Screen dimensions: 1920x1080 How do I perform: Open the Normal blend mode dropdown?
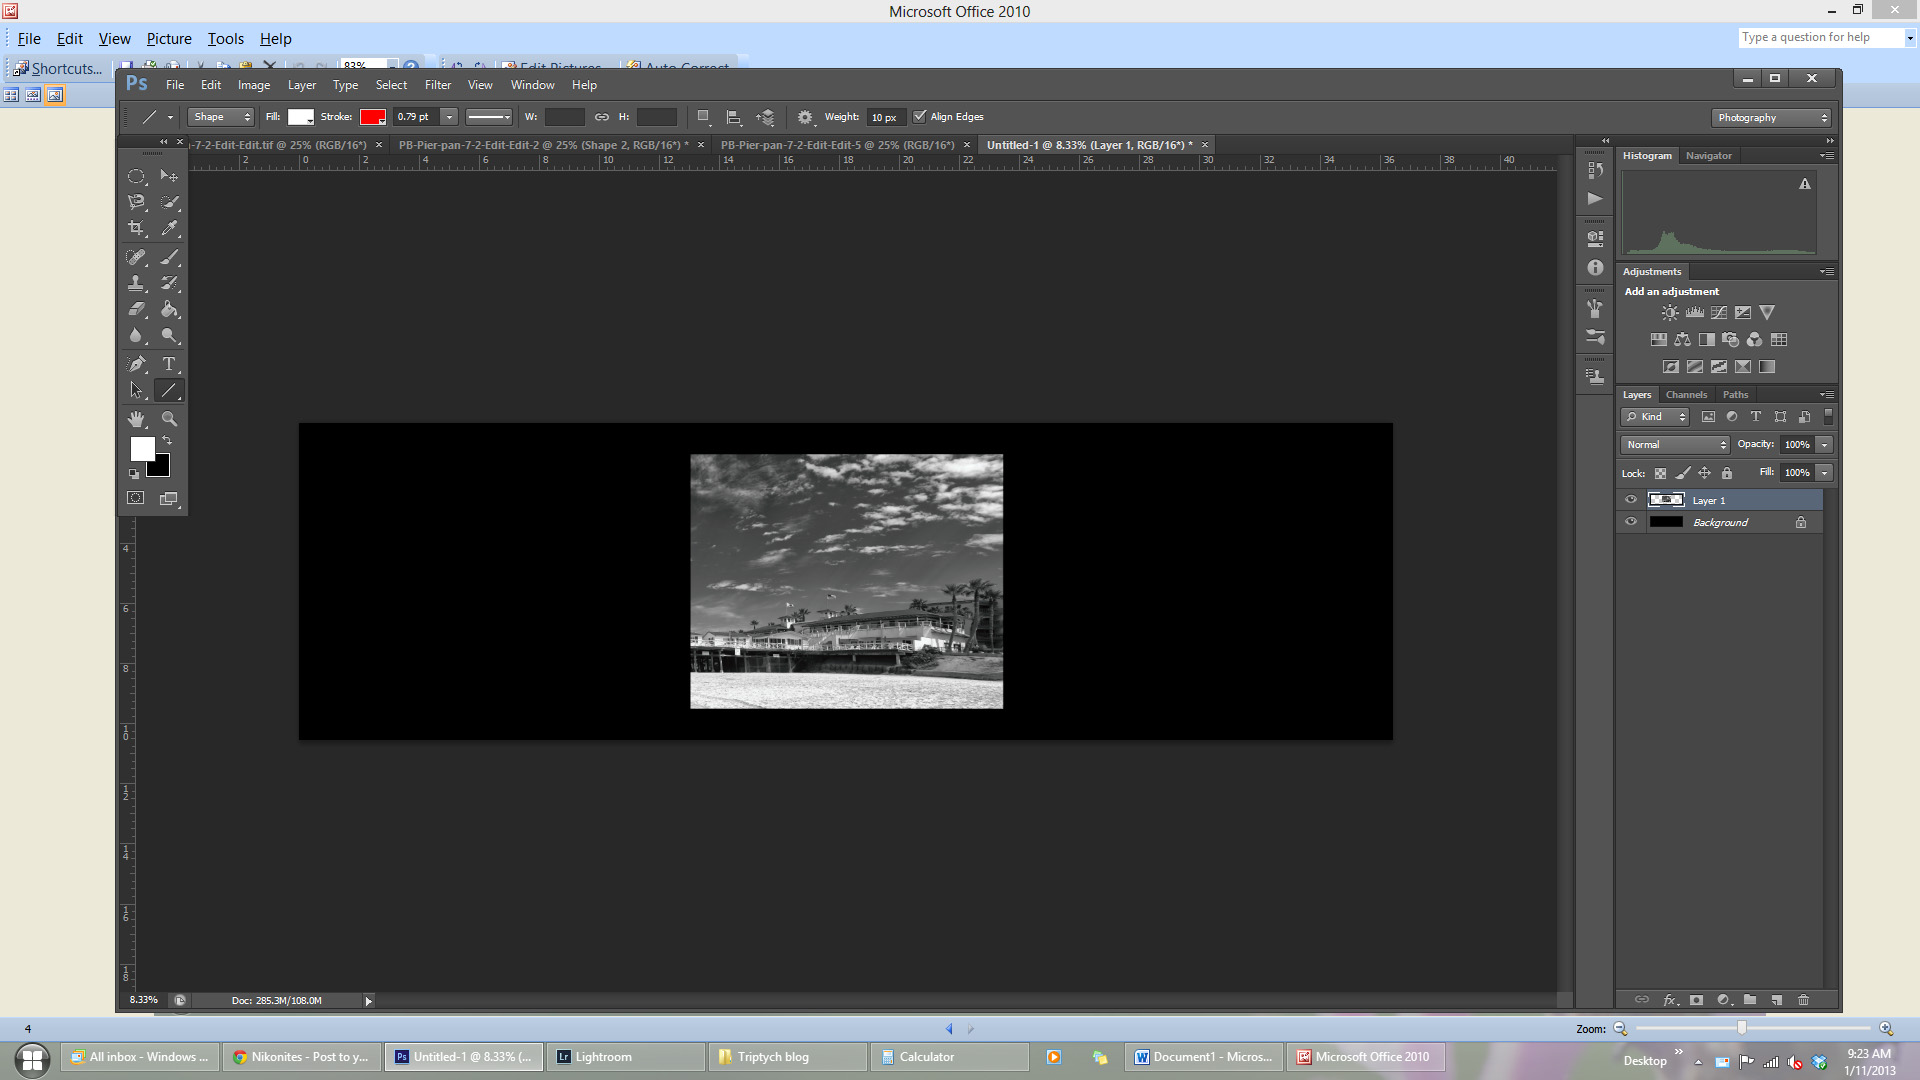[1675, 445]
